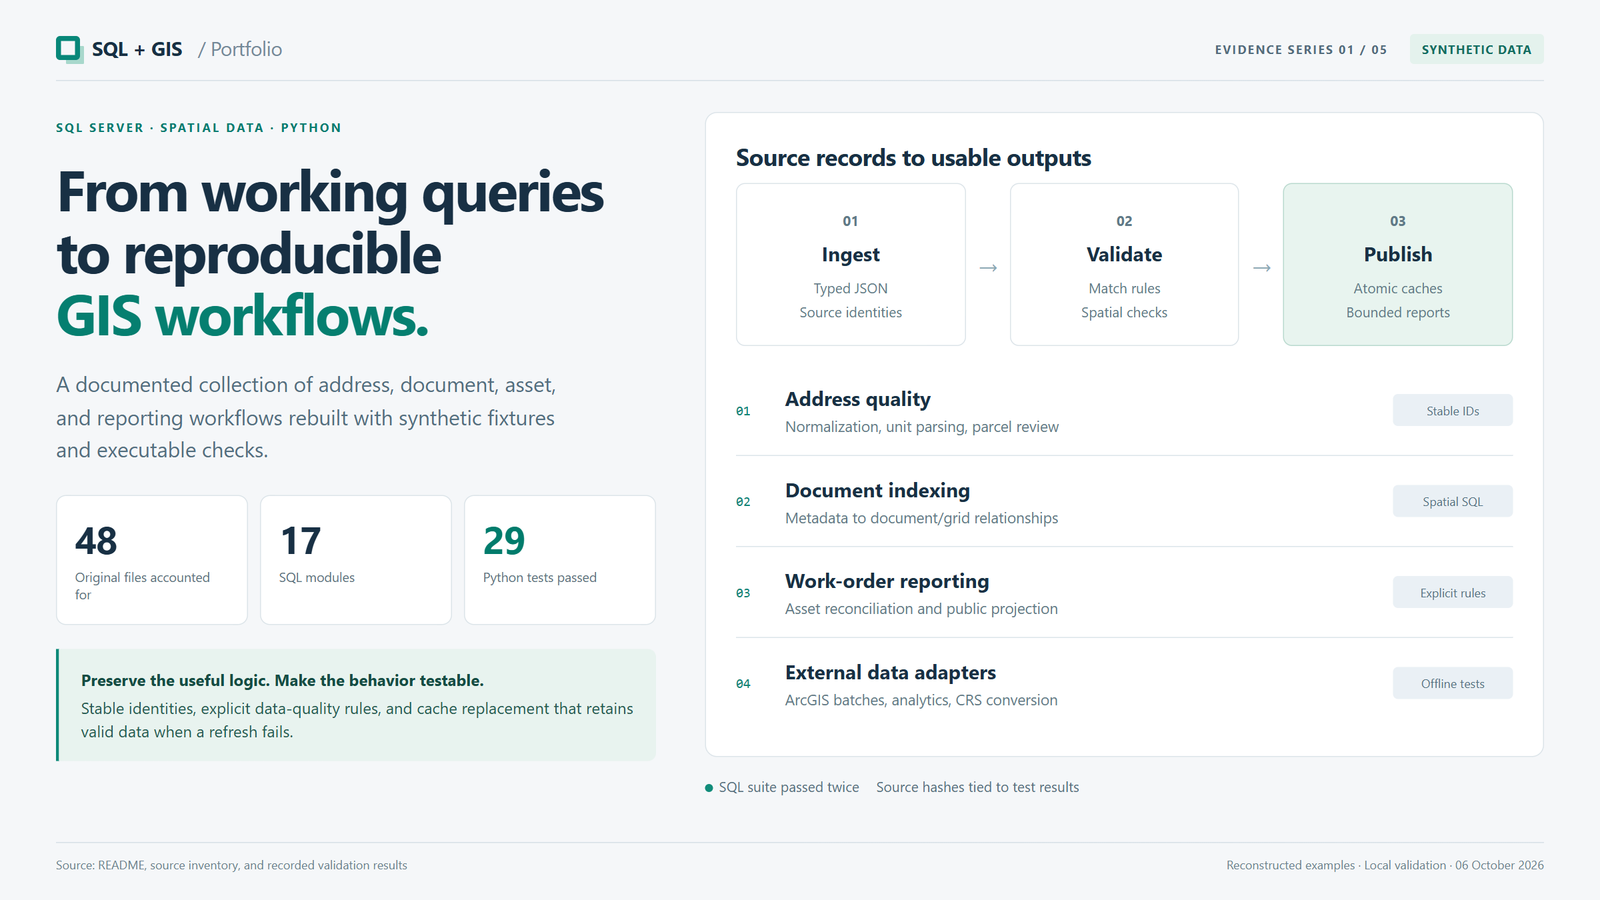Viewport: 1600px width, 900px height.
Task: Click the '06 October 2026' footer text
Action: click(x=1499, y=865)
